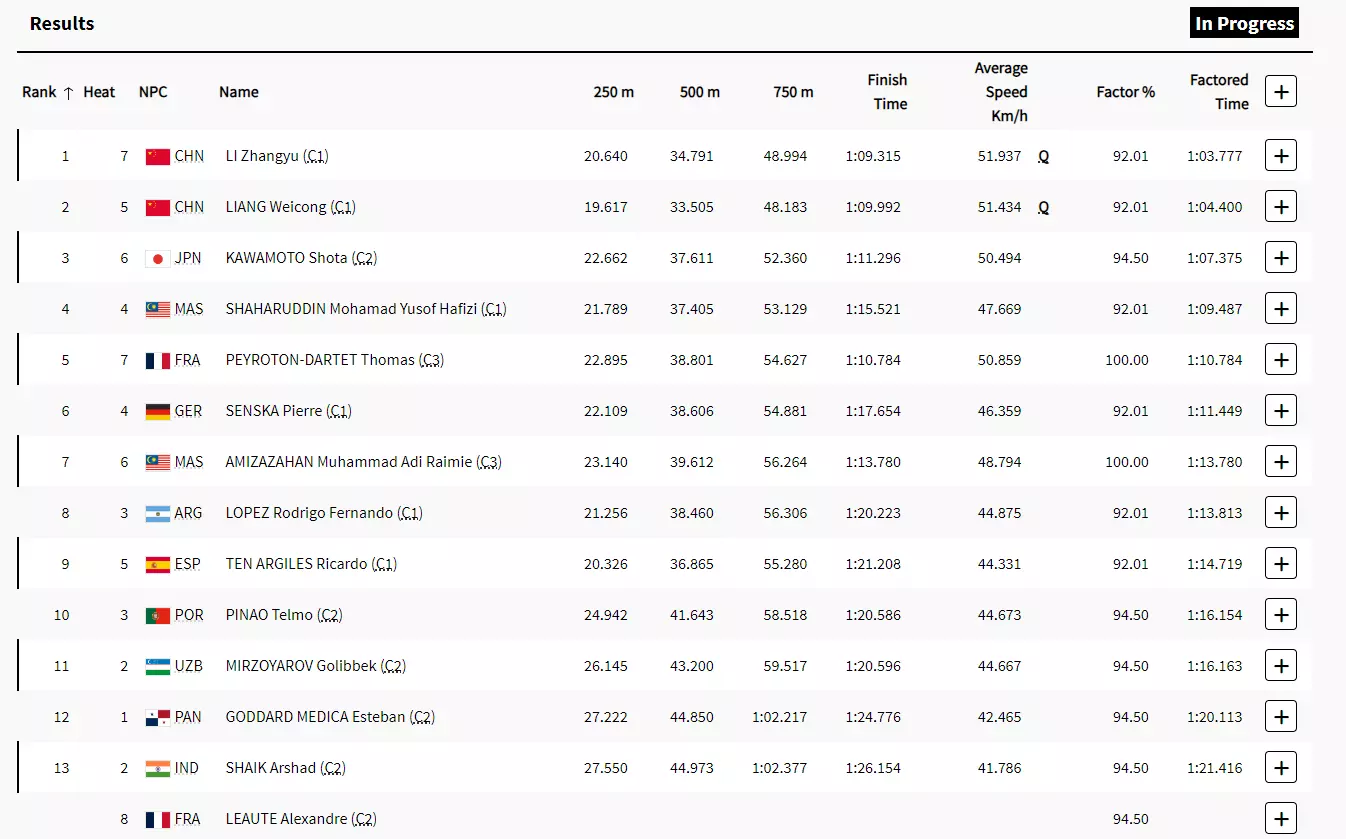Click the India flag icon

(157, 768)
